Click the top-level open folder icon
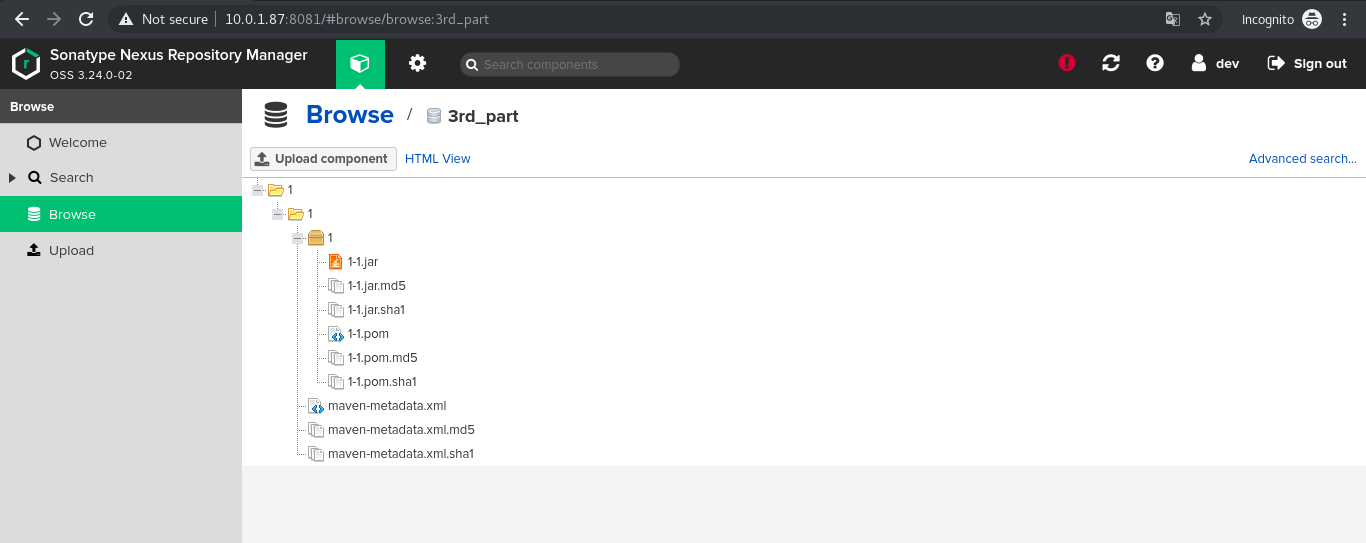This screenshot has height=543, width=1366. pyautogui.click(x=276, y=189)
